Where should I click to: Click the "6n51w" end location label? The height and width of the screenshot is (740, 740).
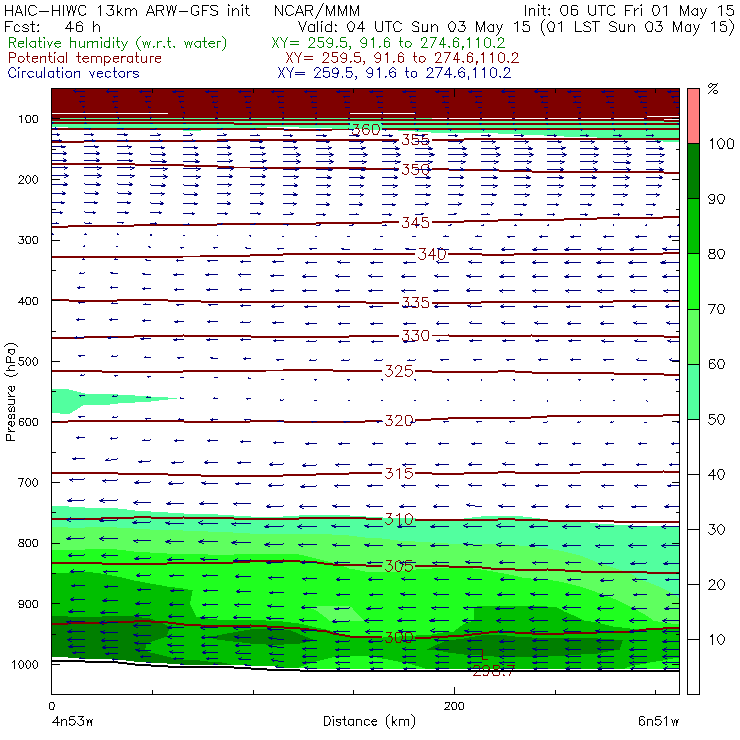point(658,722)
